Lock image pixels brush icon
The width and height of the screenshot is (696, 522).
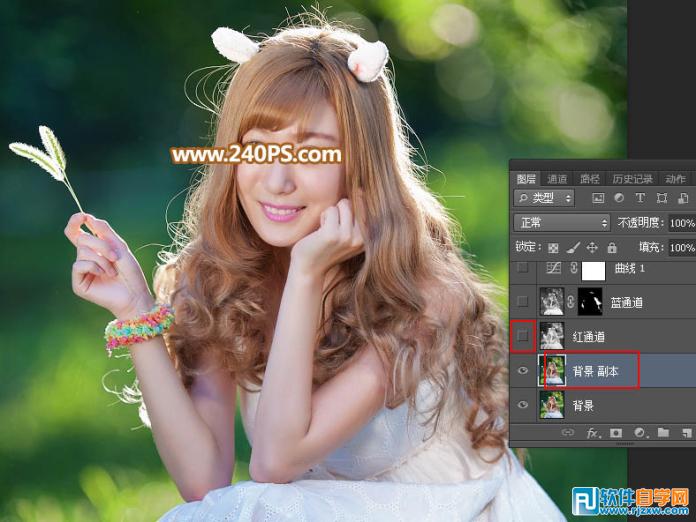573,247
